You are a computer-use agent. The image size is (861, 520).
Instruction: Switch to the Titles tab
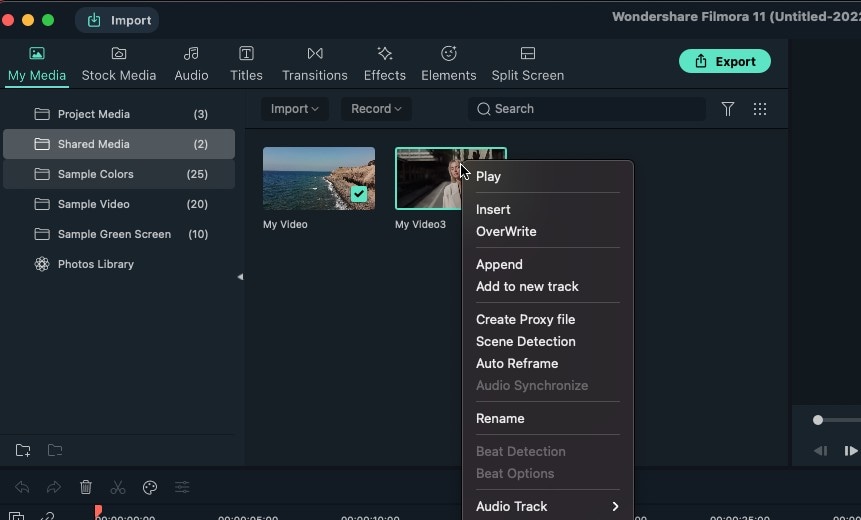click(246, 64)
